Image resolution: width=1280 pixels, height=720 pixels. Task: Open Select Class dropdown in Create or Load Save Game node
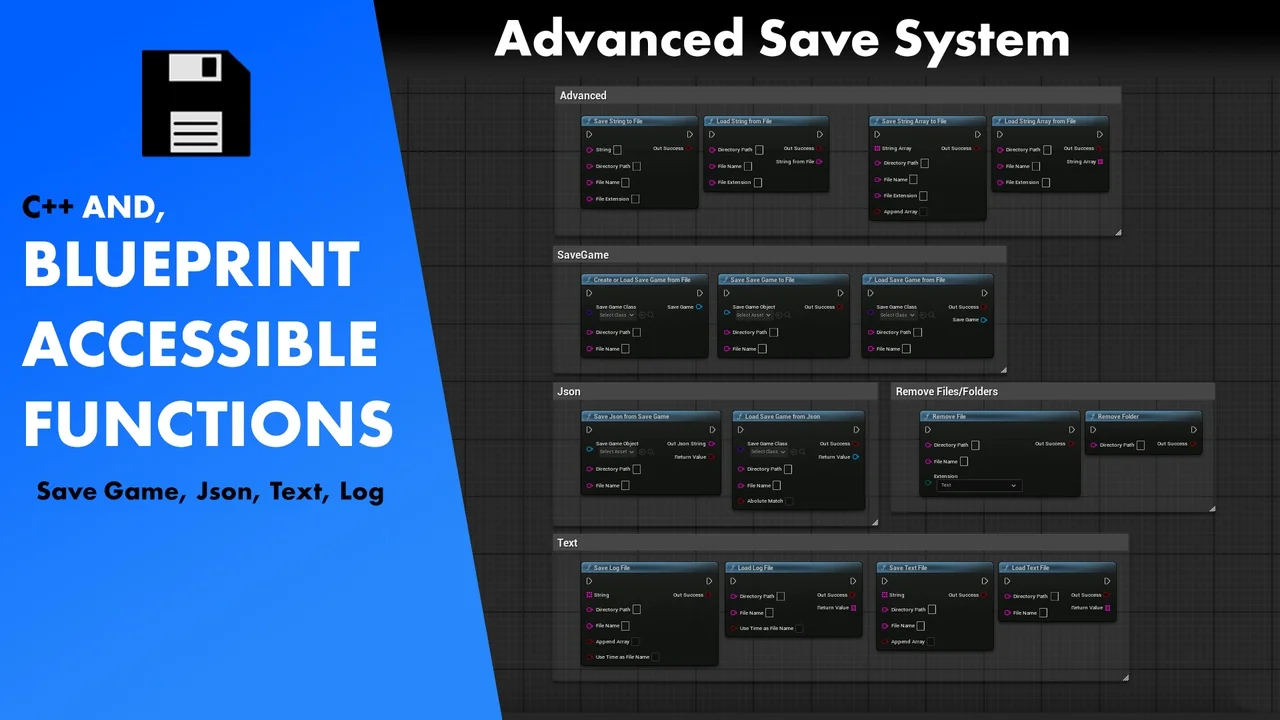617,315
